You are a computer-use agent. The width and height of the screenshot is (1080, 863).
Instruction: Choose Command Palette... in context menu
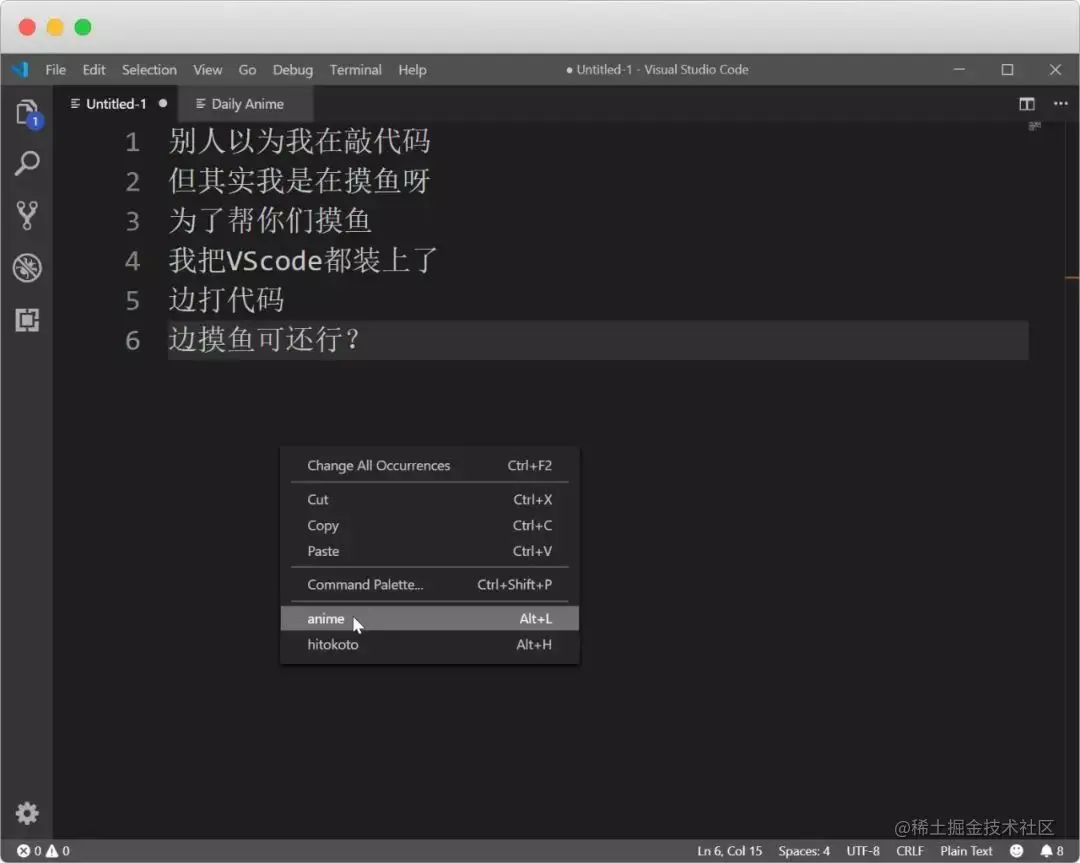coord(430,585)
